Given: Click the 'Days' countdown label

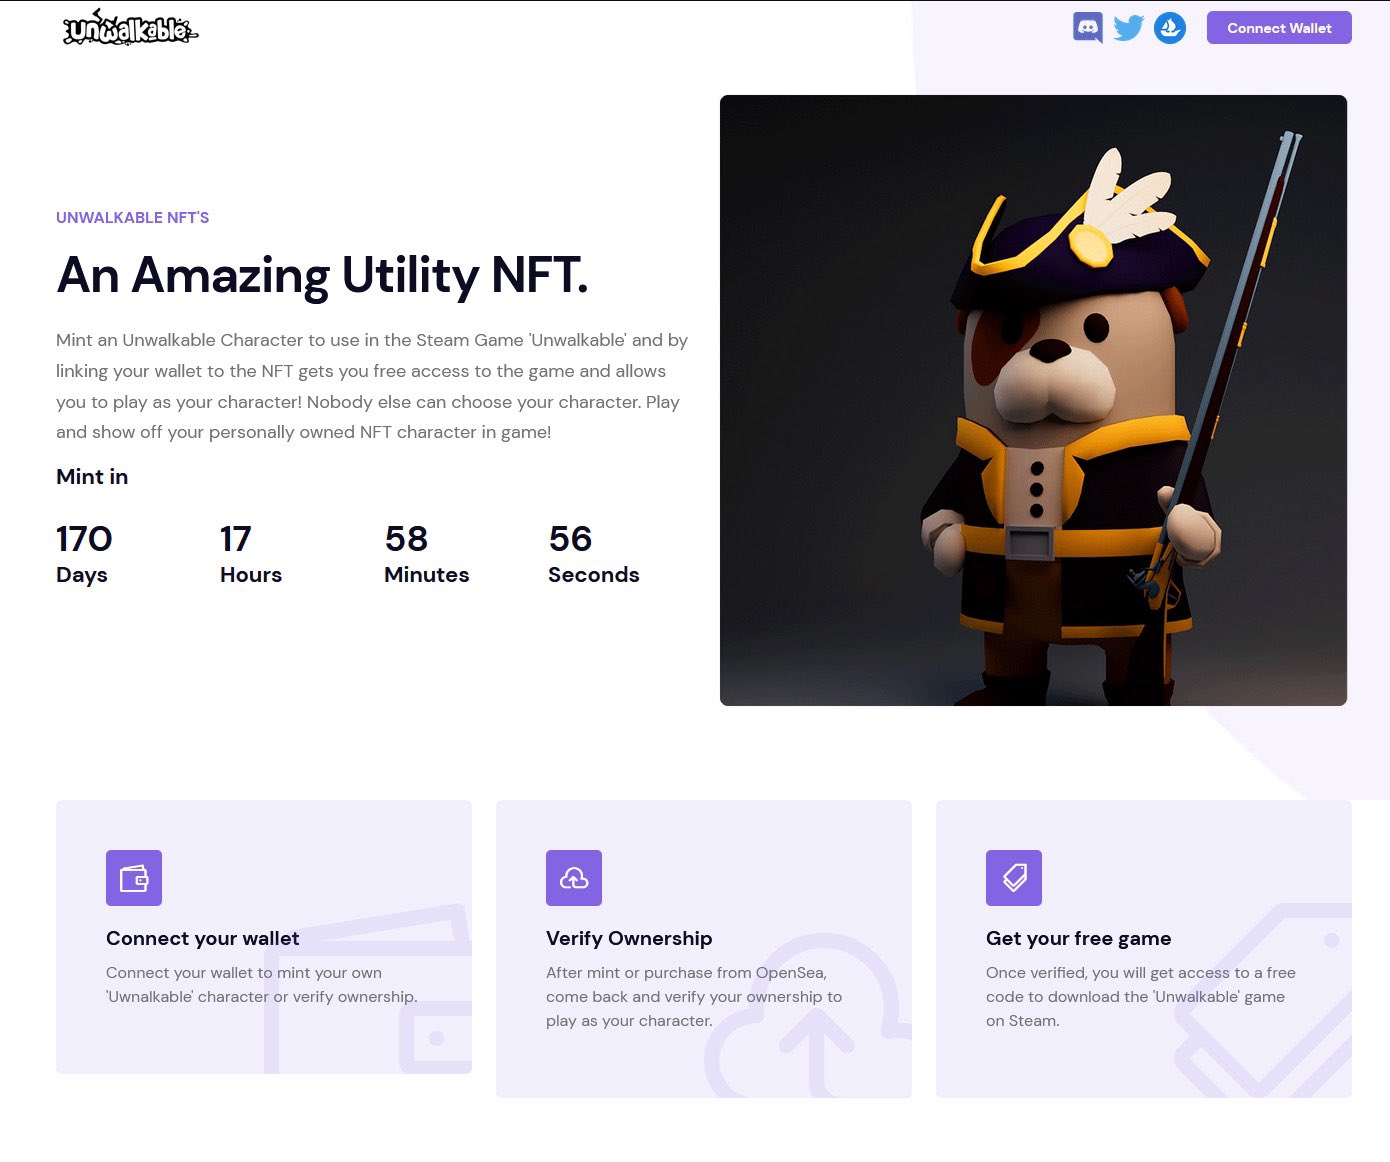Looking at the screenshot, I should click(82, 575).
